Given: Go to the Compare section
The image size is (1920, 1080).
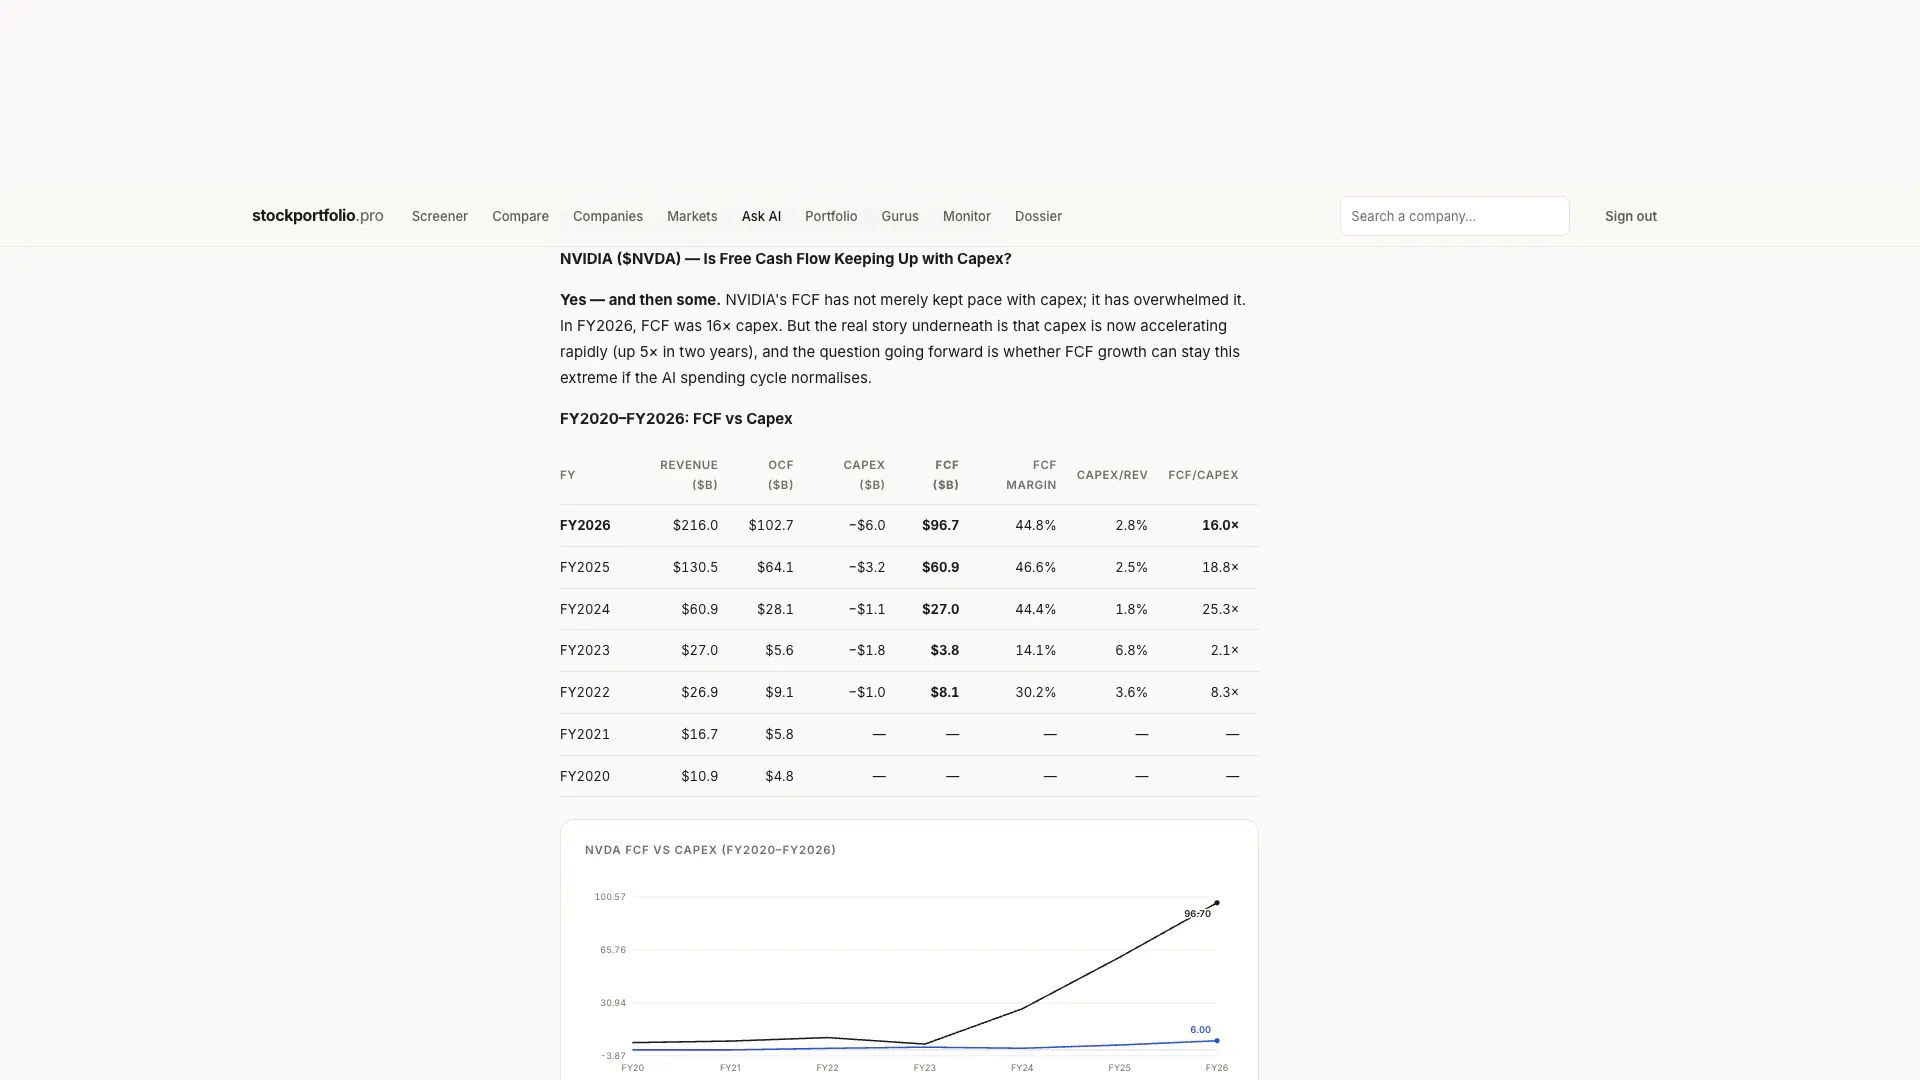Looking at the screenshot, I should coord(520,216).
